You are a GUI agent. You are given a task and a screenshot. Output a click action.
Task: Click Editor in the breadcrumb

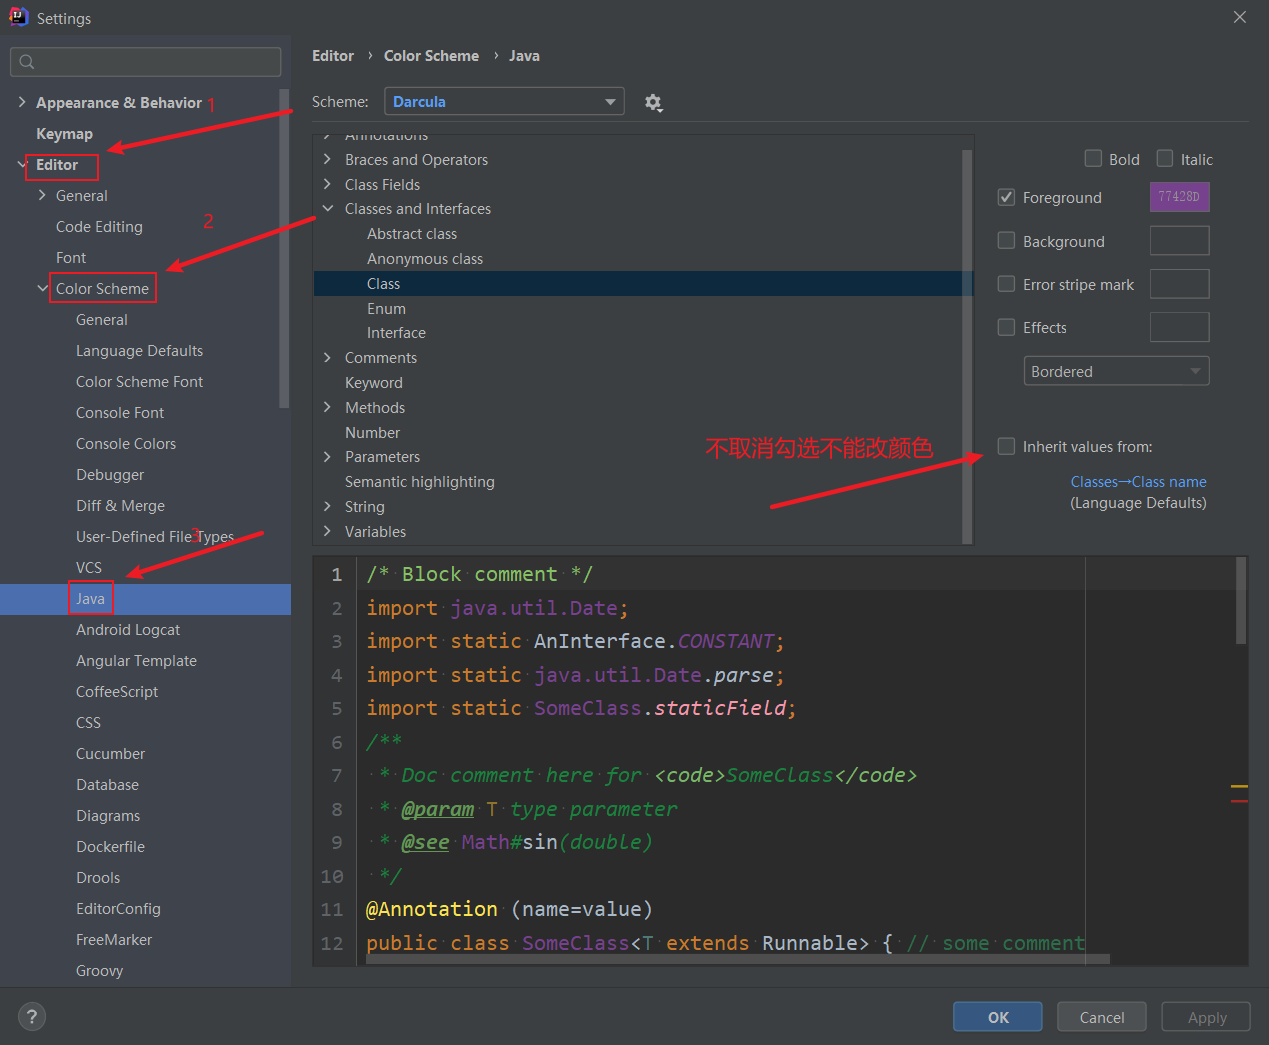(x=333, y=56)
